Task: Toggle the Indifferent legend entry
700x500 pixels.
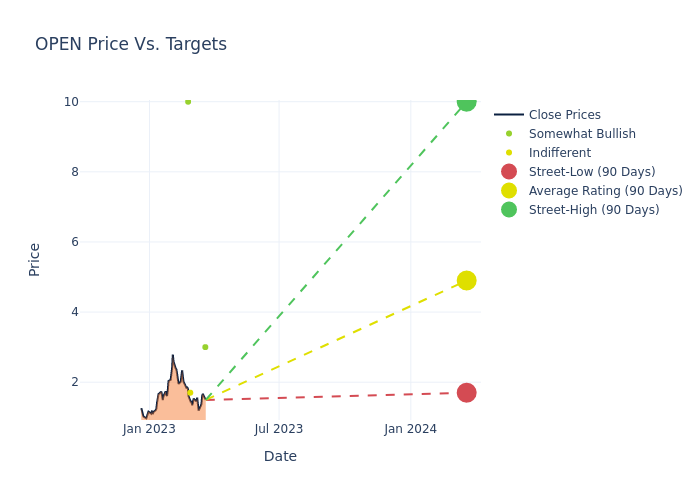Action: point(559,153)
